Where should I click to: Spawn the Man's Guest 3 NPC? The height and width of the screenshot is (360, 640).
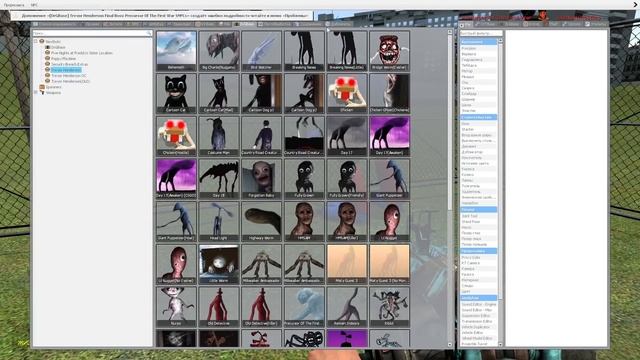[x=347, y=264]
